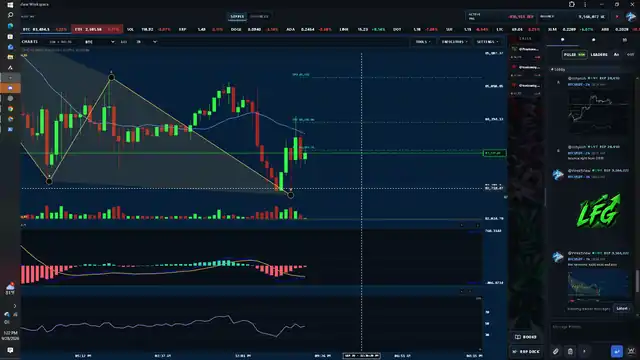
Task: Select the PULSE tab
Action: tap(574, 54)
